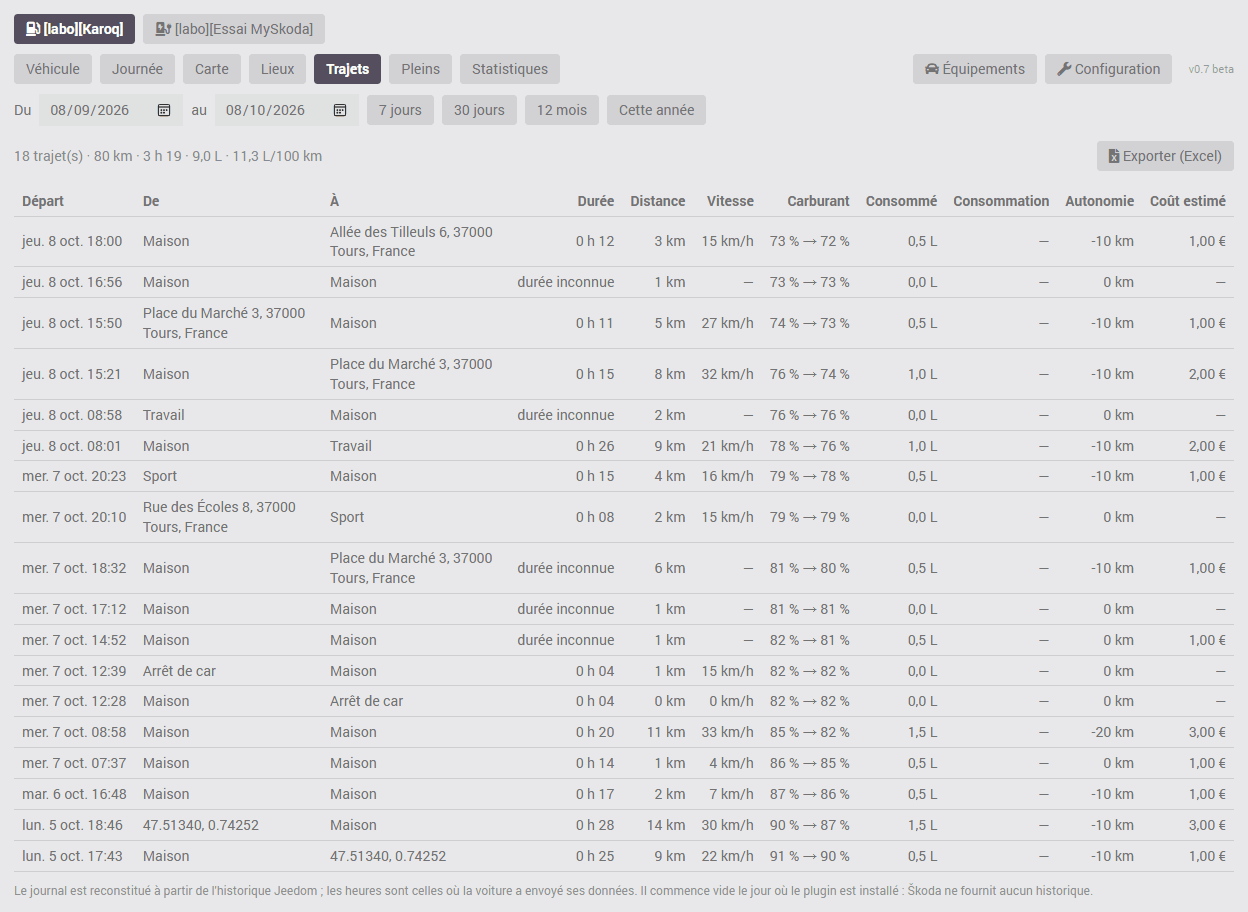Image resolution: width=1248 pixels, height=912 pixels.
Task: Select the trip row mar. 6 oct. 16:48
Action: click(624, 794)
